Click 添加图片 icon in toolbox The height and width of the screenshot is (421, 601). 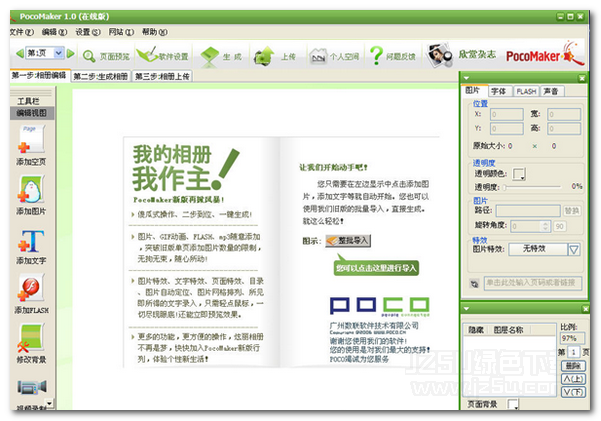click(x=31, y=189)
